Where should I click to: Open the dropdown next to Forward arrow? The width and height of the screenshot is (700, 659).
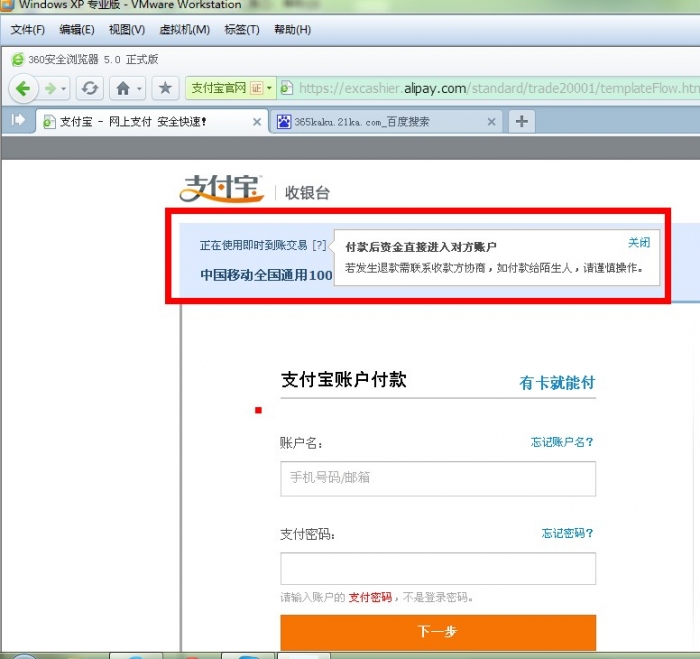[x=64, y=89]
